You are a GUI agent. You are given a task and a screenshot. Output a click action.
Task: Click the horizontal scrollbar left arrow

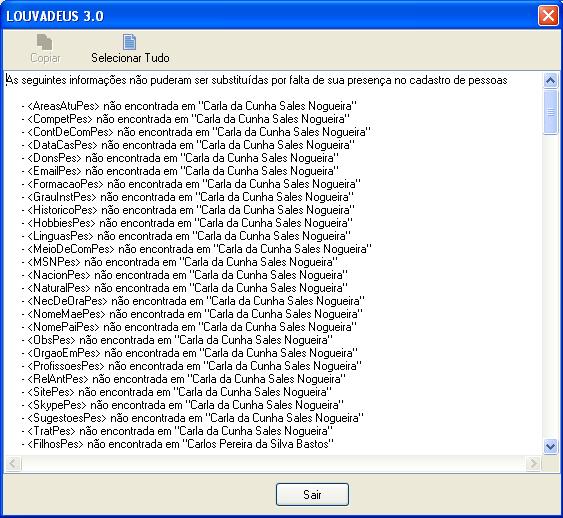[x=13, y=463]
